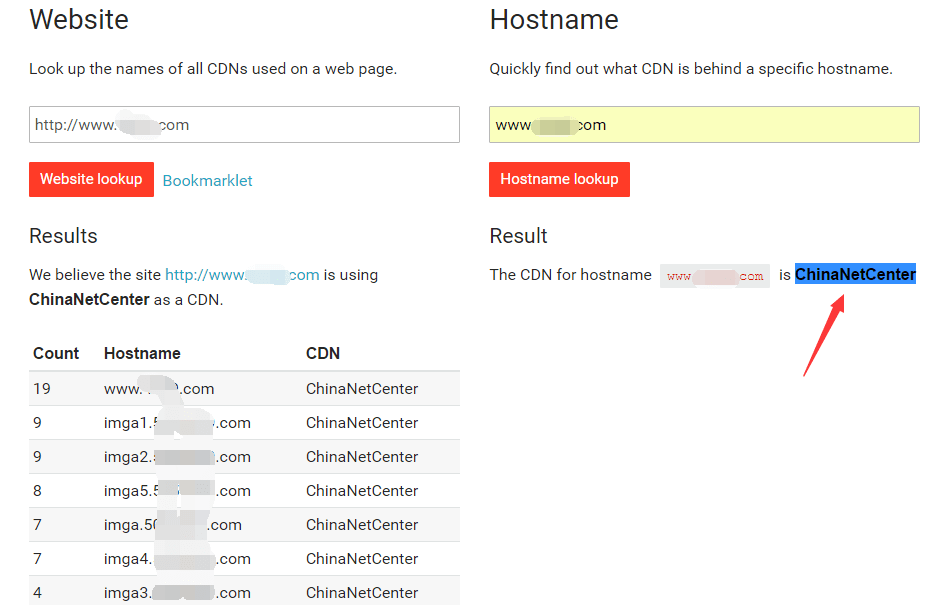Click the Hostname column header
This screenshot has height=605, width=927.
pyautogui.click(x=142, y=354)
